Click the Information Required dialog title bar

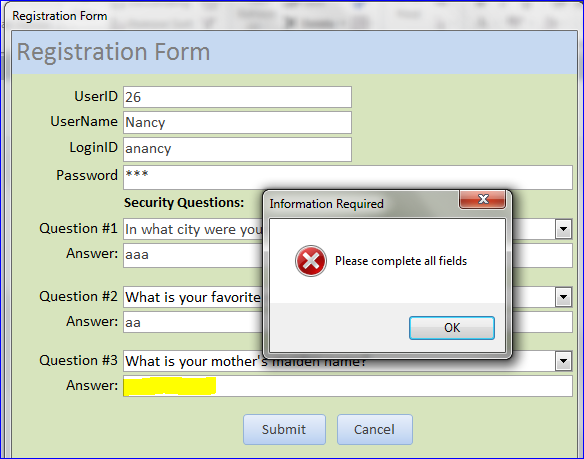(361, 204)
